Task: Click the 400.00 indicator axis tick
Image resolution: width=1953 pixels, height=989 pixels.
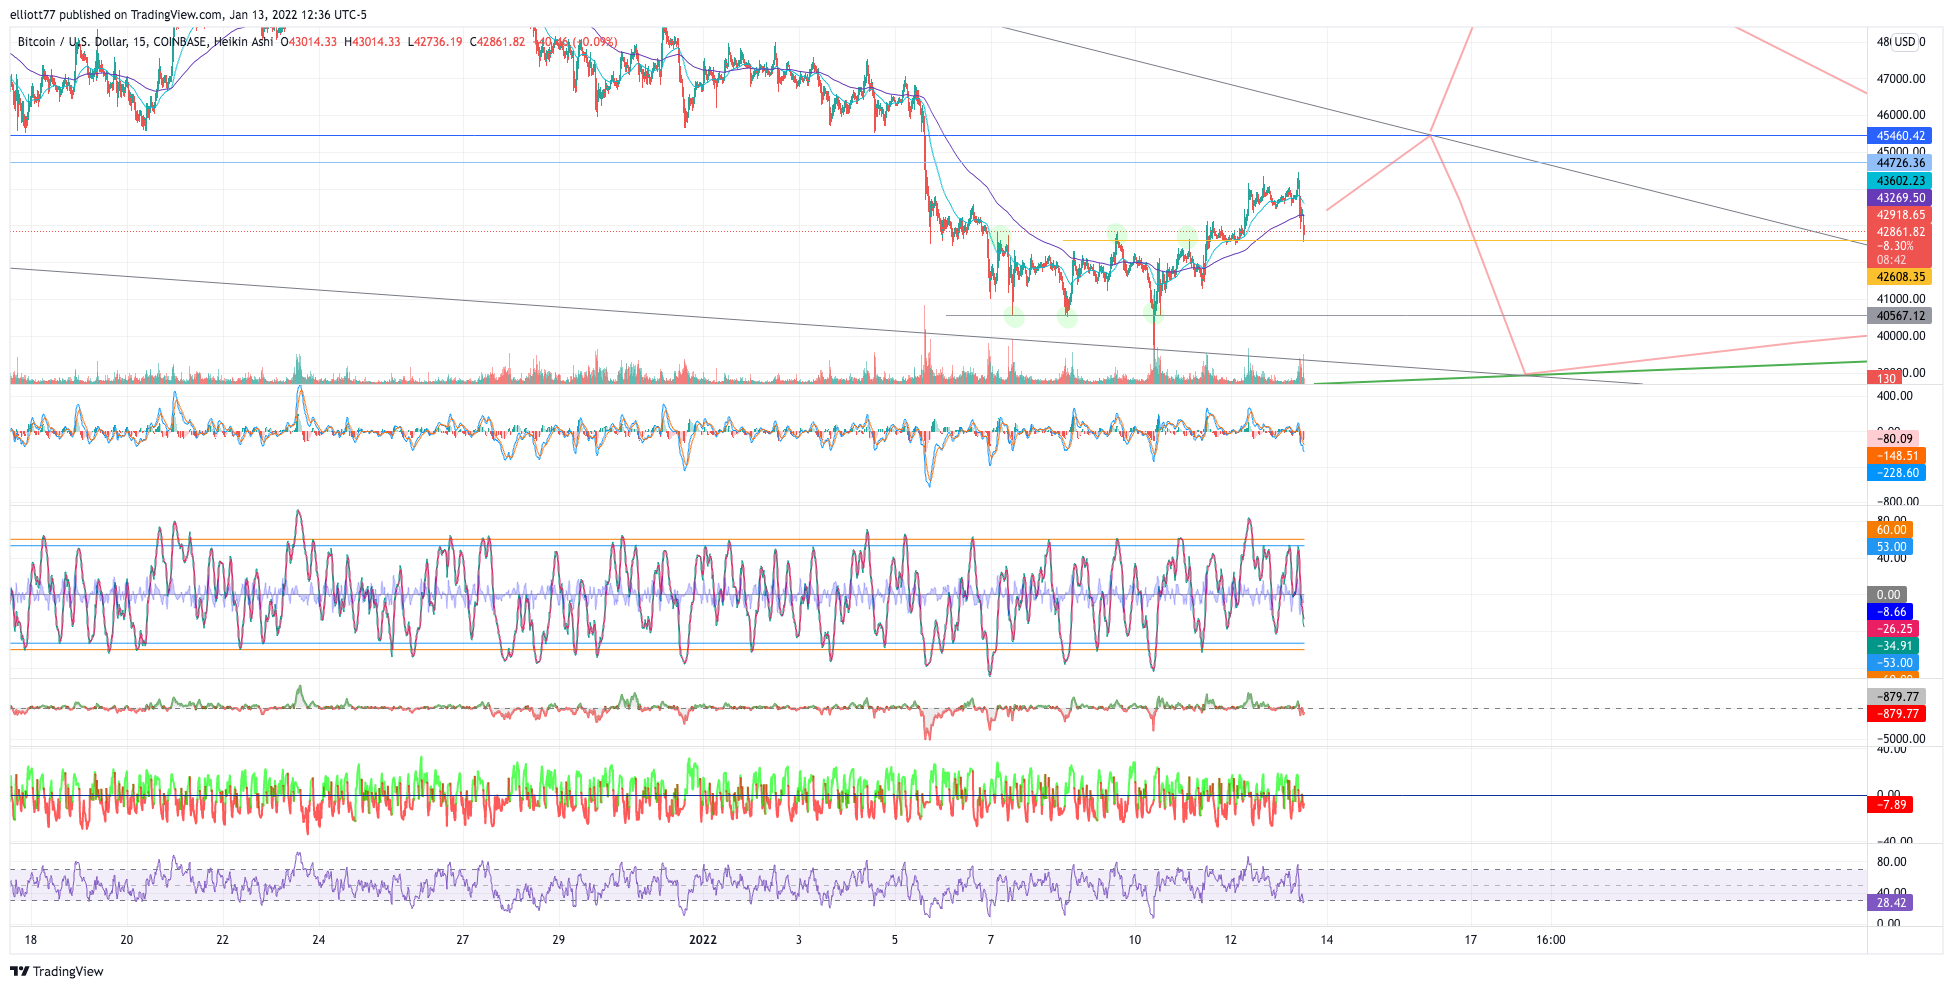Action: (x=1895, y=396)
